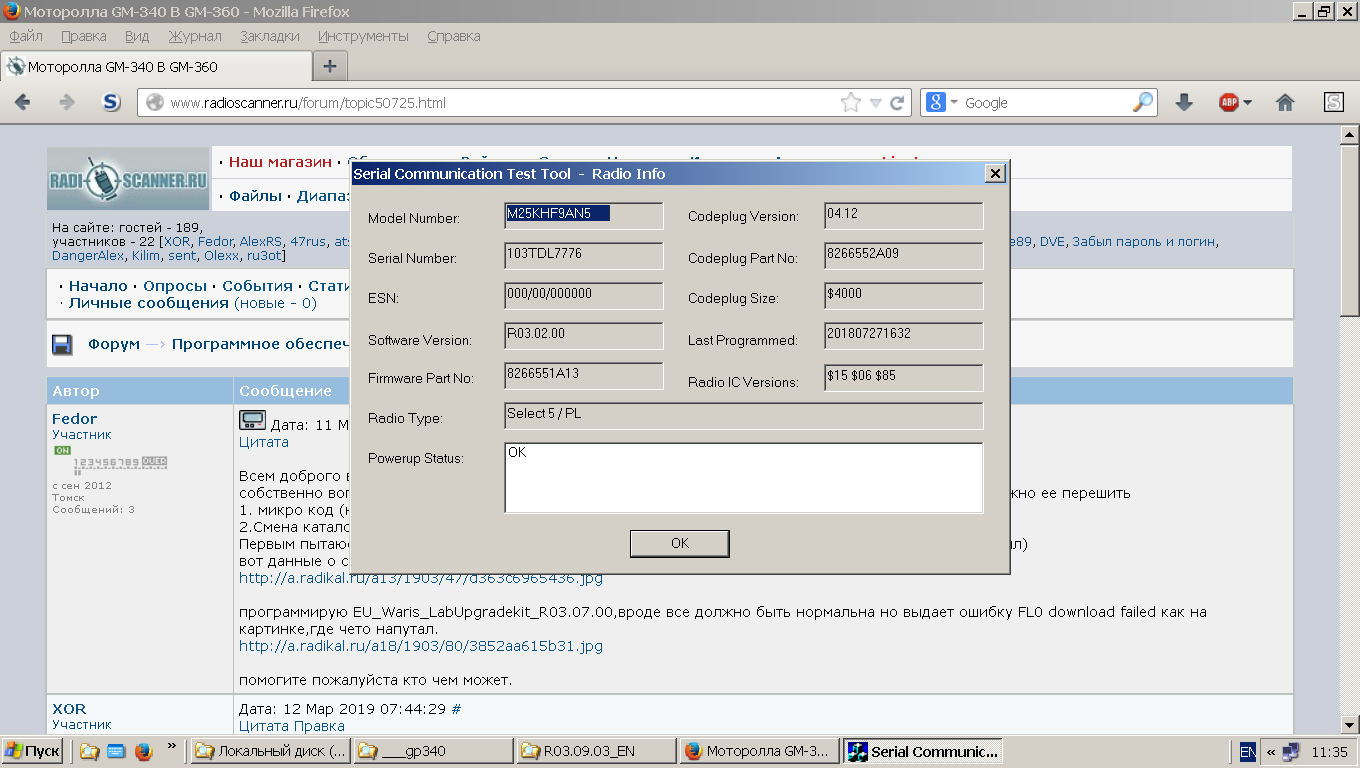
Task: Switch to R03.09.03_EN taskbar folder
Action: point(596,751)
